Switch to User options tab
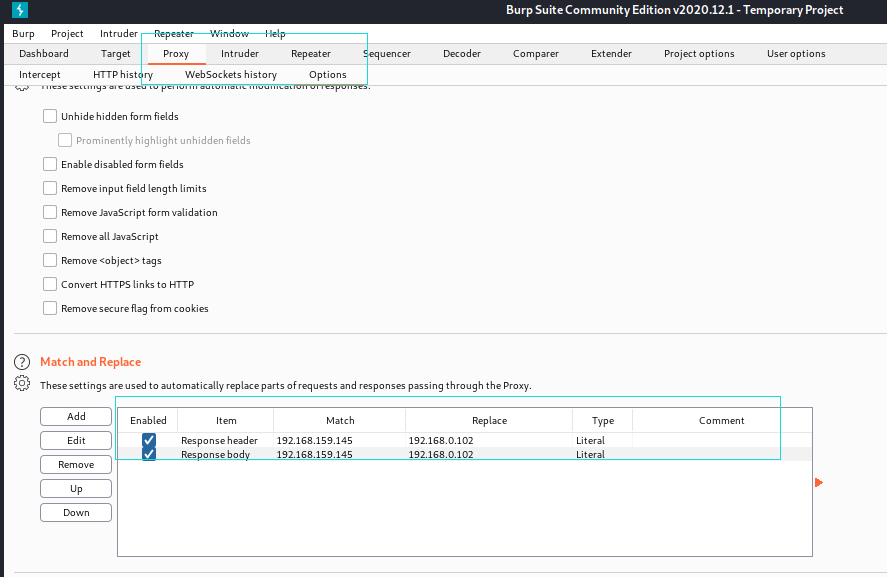The height and width of the screenshot is (577, 887). tap(796, 54)
